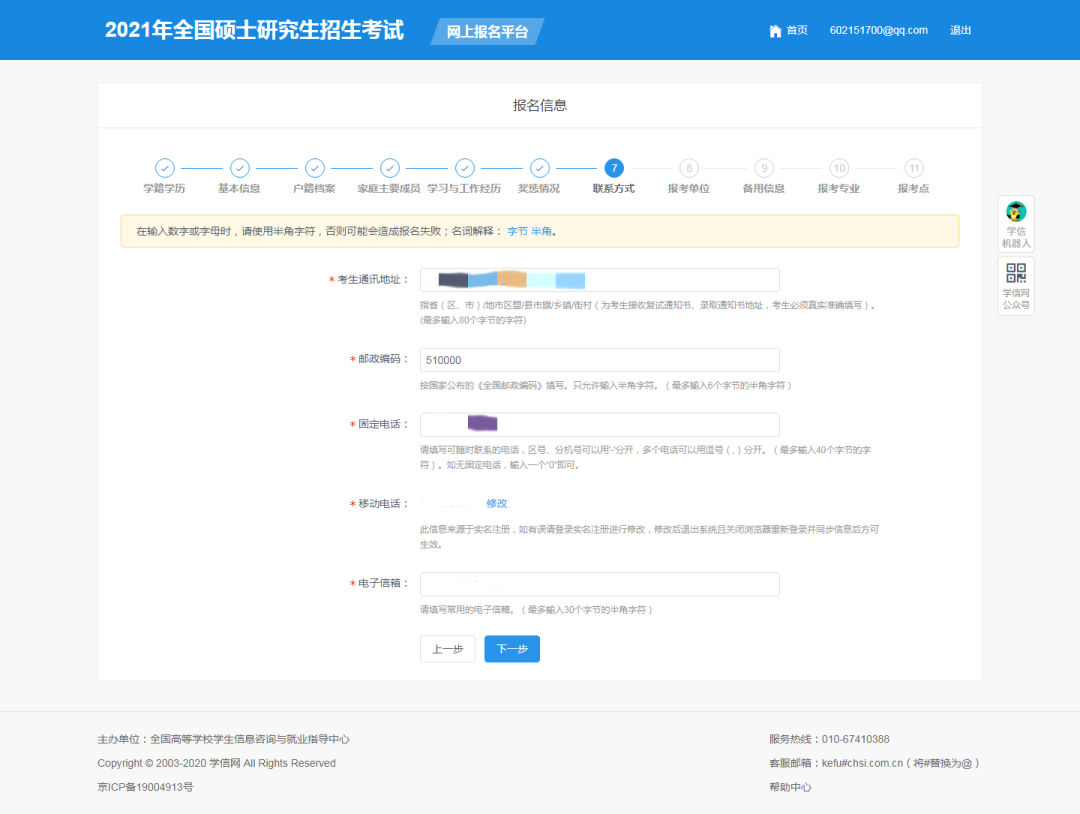The height and width of the screenshot is (814, 1080).
Task: Click 退出 to log out
Action: pyautogui.click(x=960, y=30)
